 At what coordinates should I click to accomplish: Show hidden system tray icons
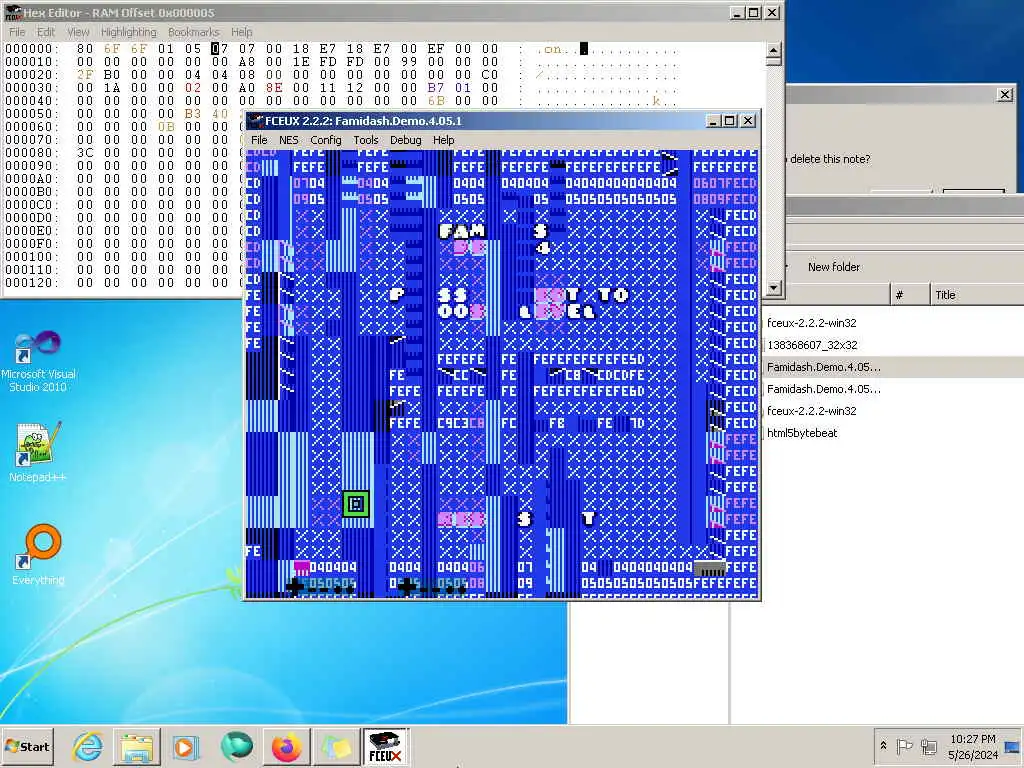point(883,745)
